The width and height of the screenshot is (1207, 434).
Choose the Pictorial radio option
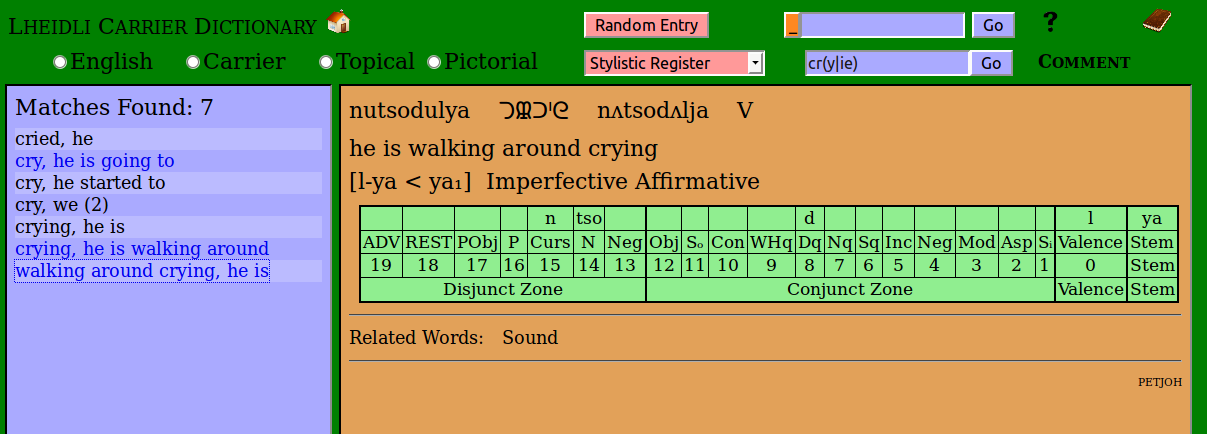[434, 62]
